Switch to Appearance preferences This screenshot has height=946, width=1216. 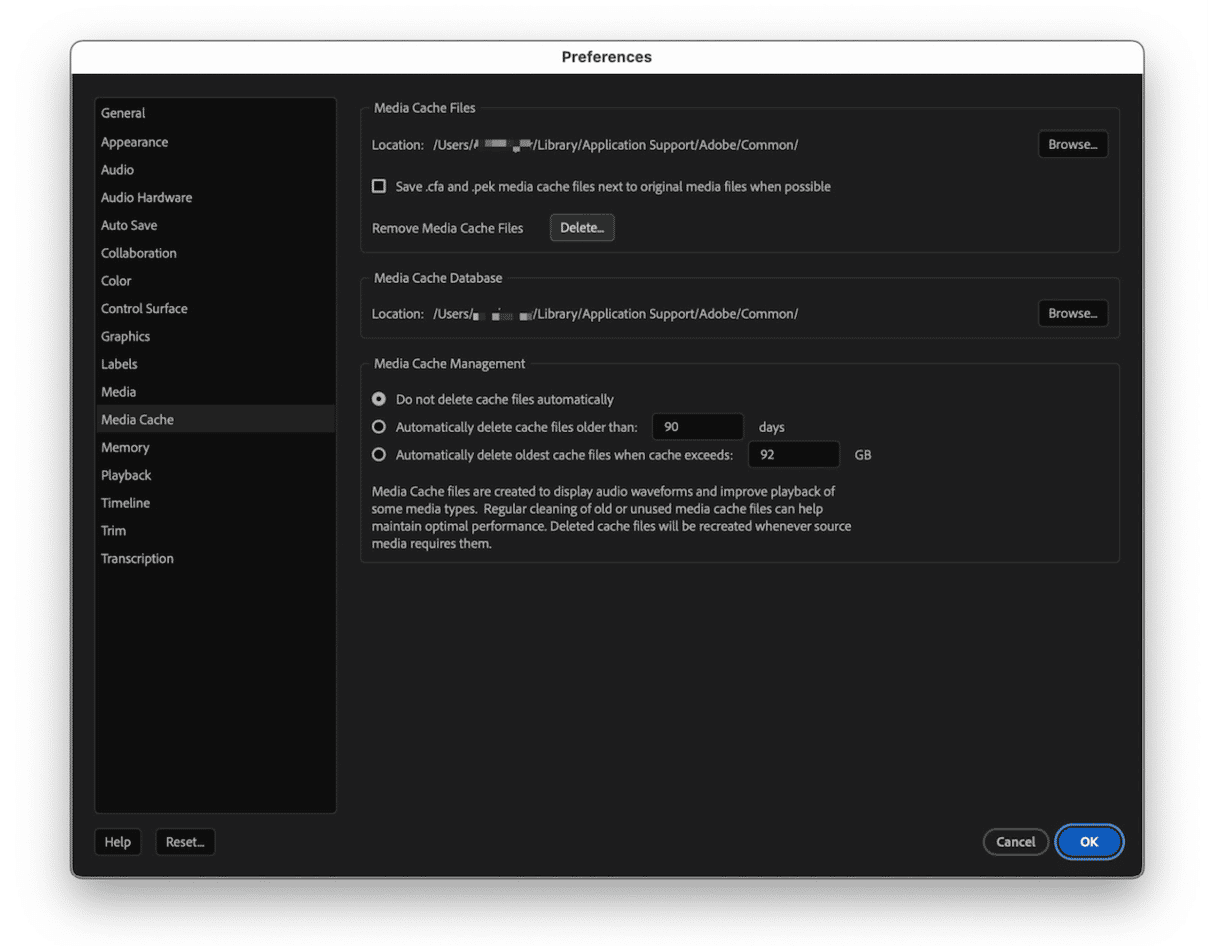click(x=134, y=142)
